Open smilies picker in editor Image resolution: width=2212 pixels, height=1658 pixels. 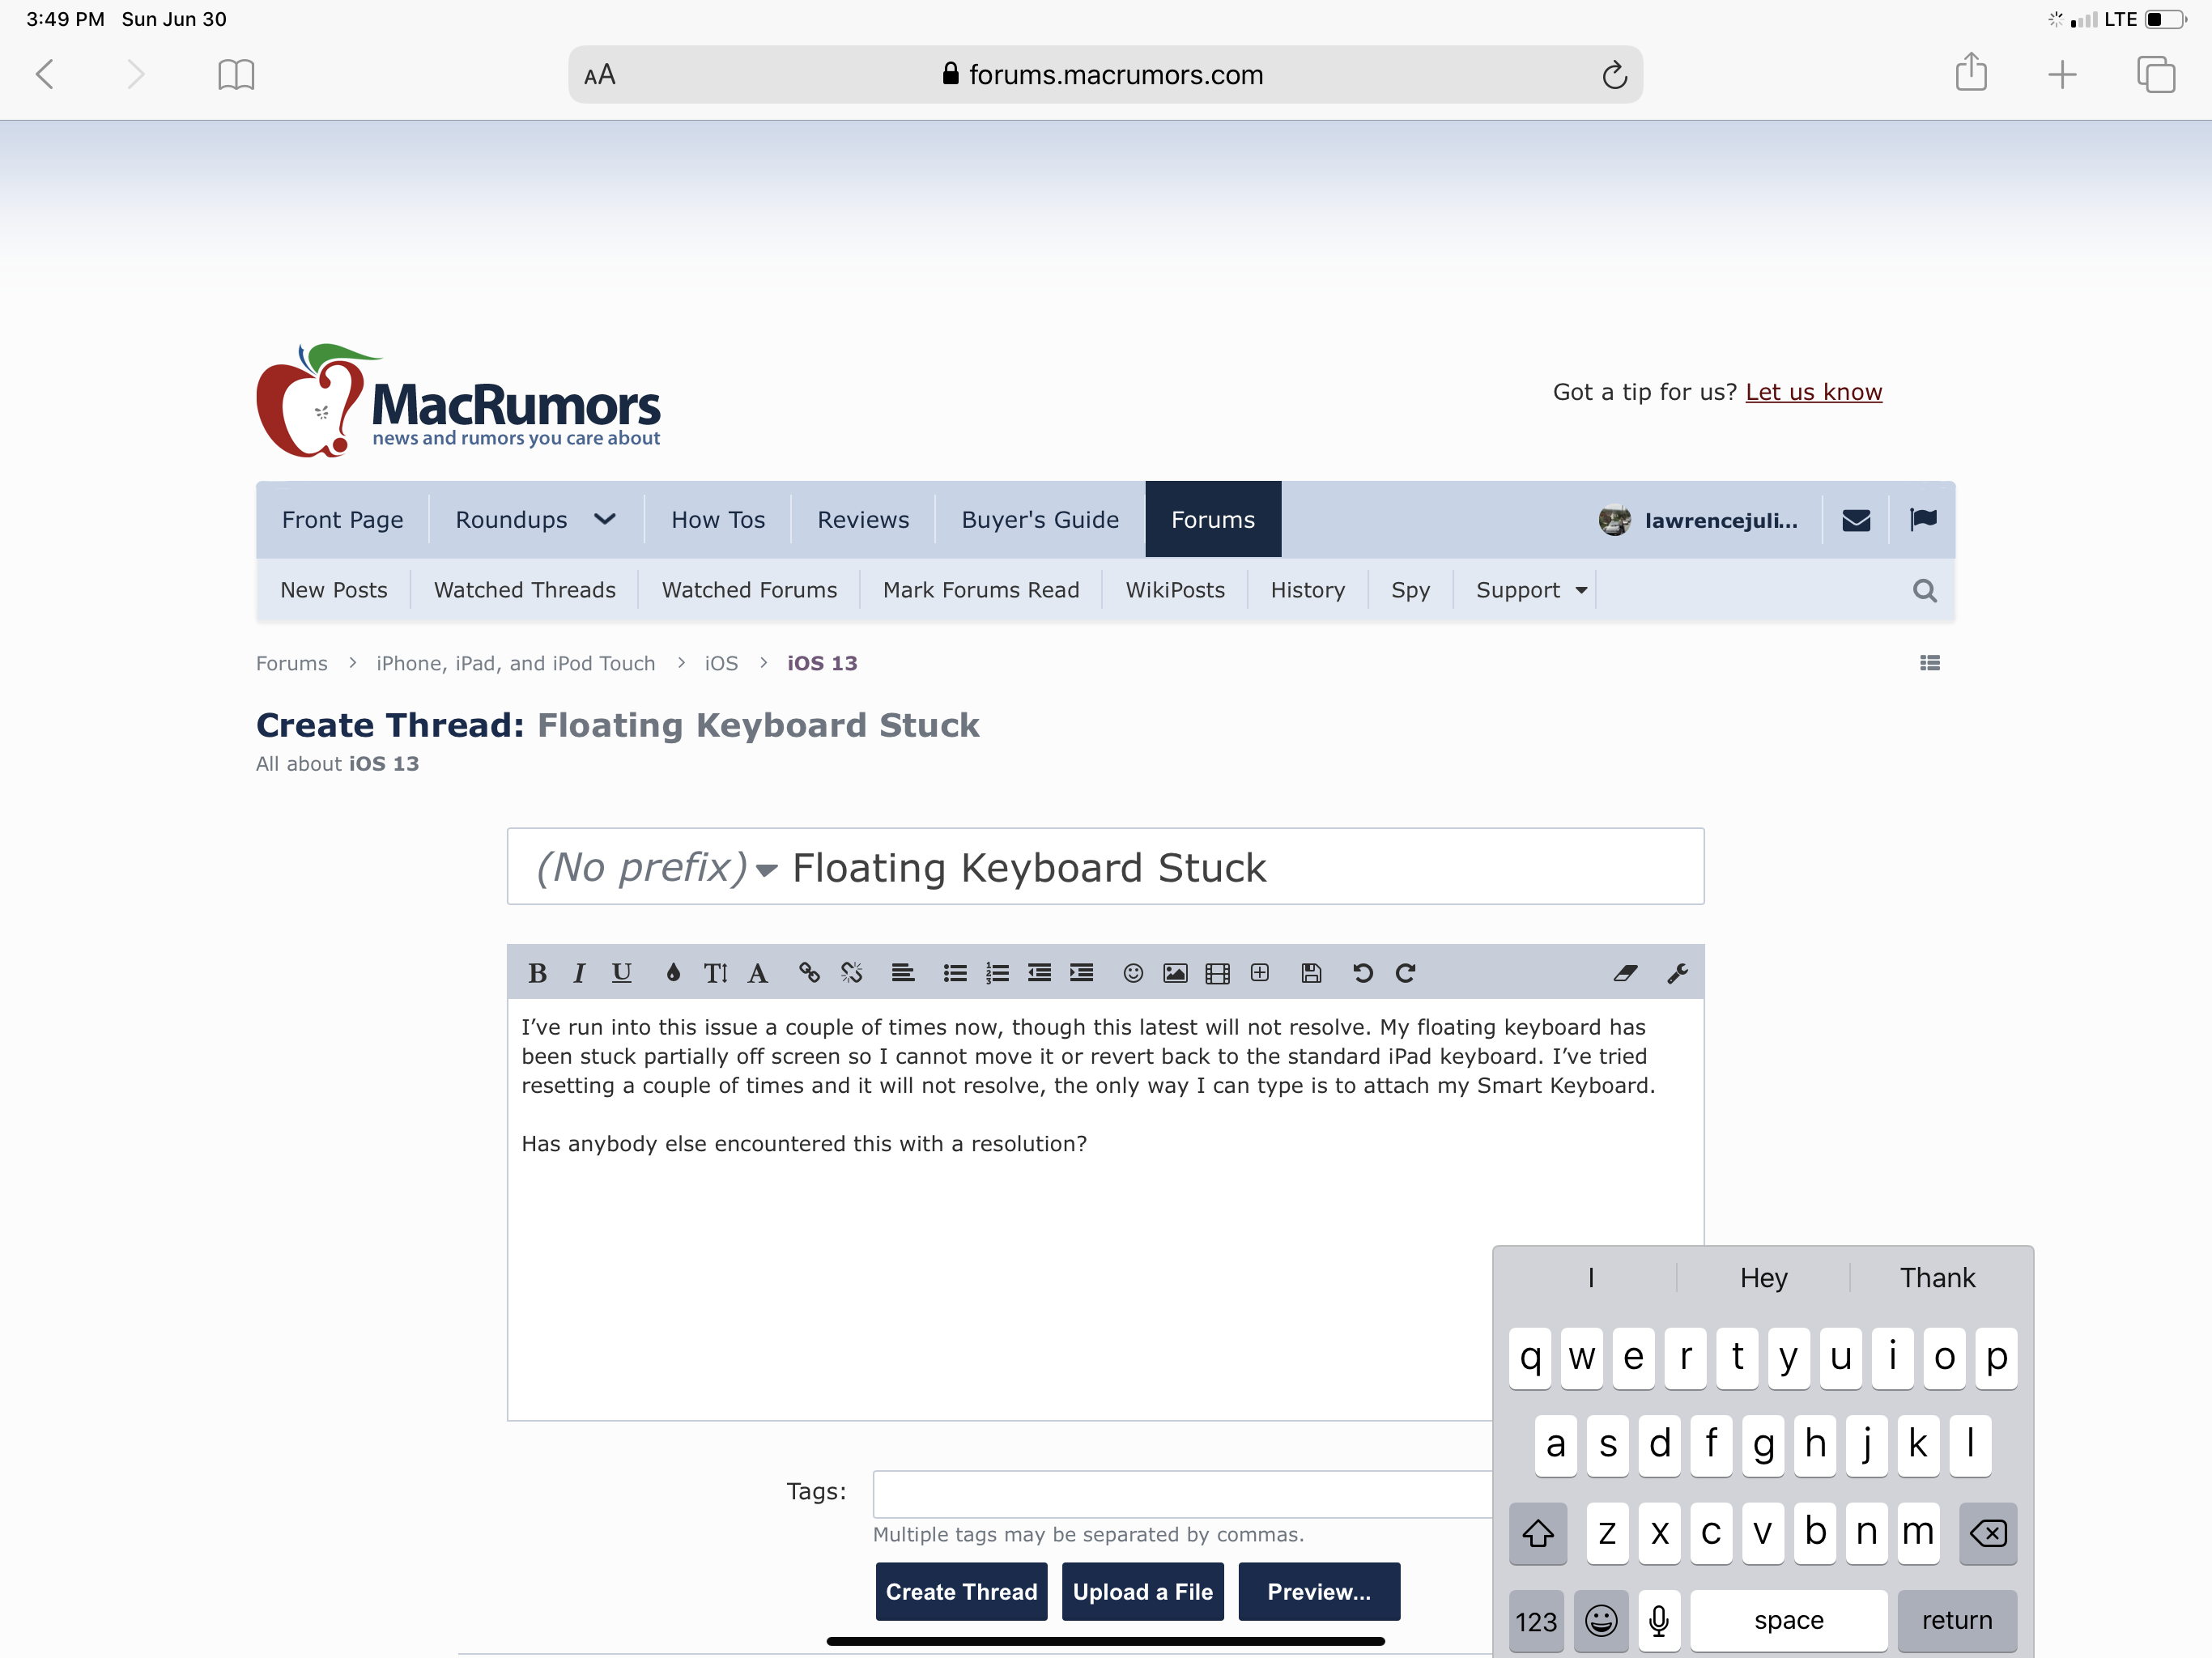[x=1133, y=973]
